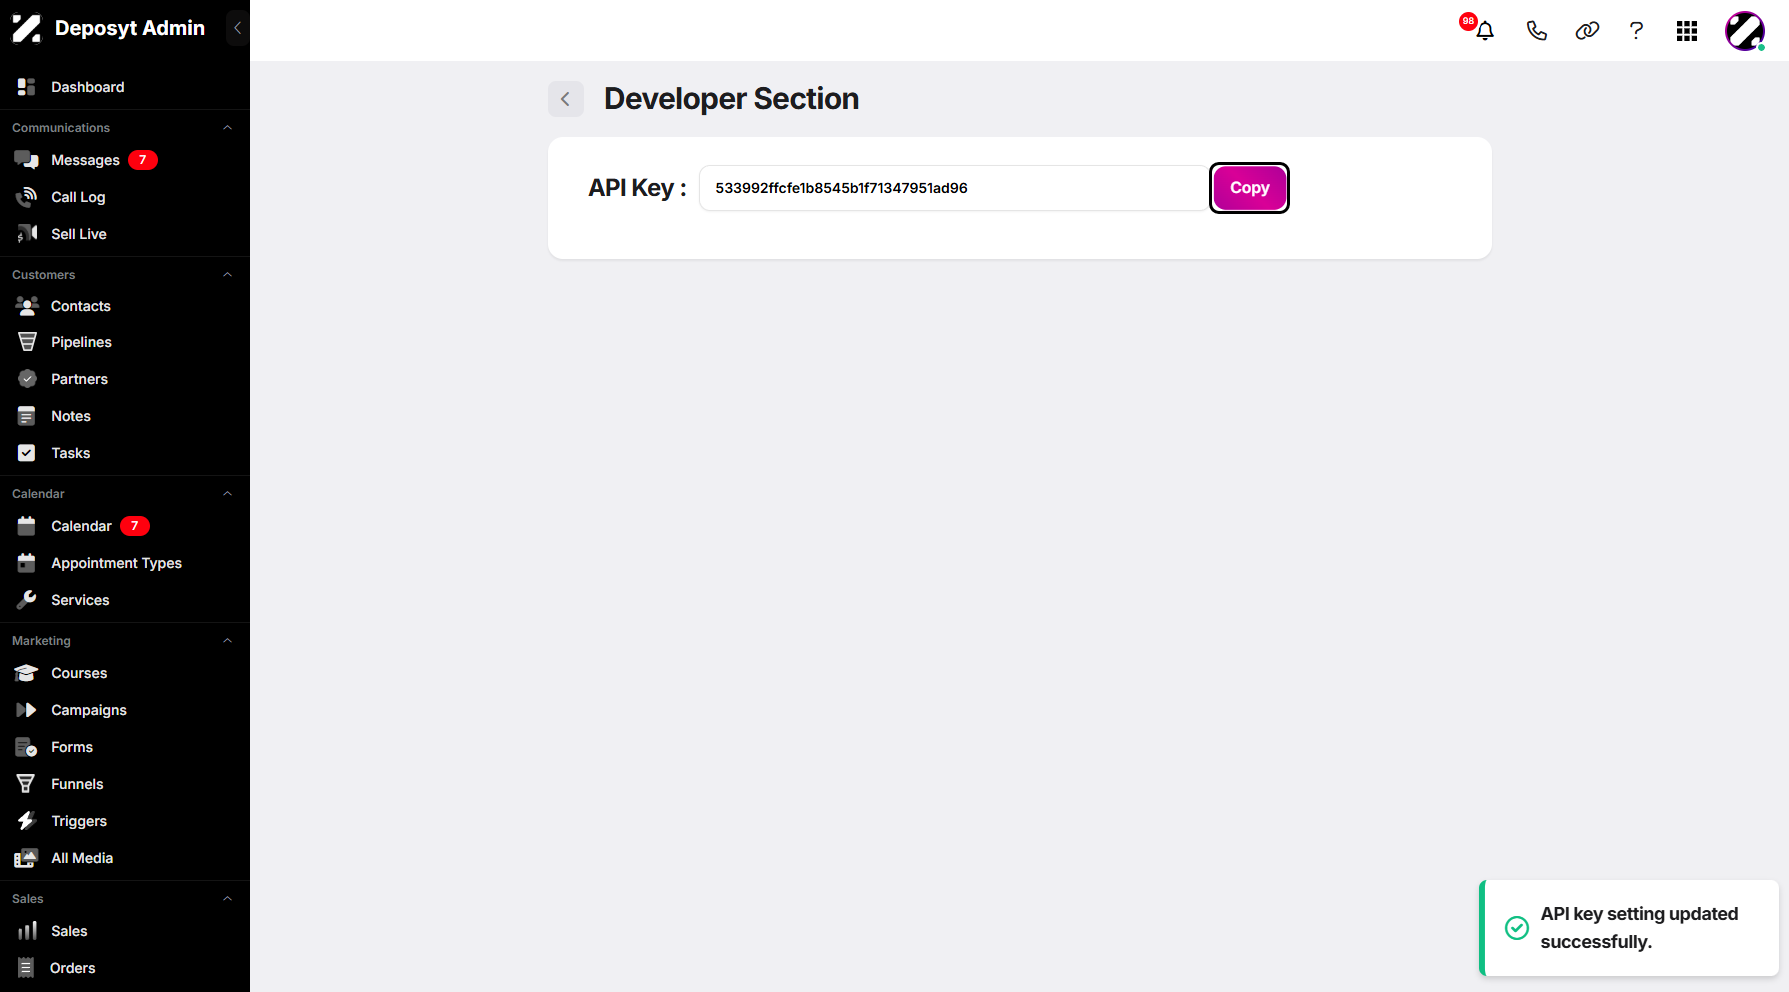The image size is (1789, 992).
Task: Collapse the Sales section
Action: tap(227, 899)
